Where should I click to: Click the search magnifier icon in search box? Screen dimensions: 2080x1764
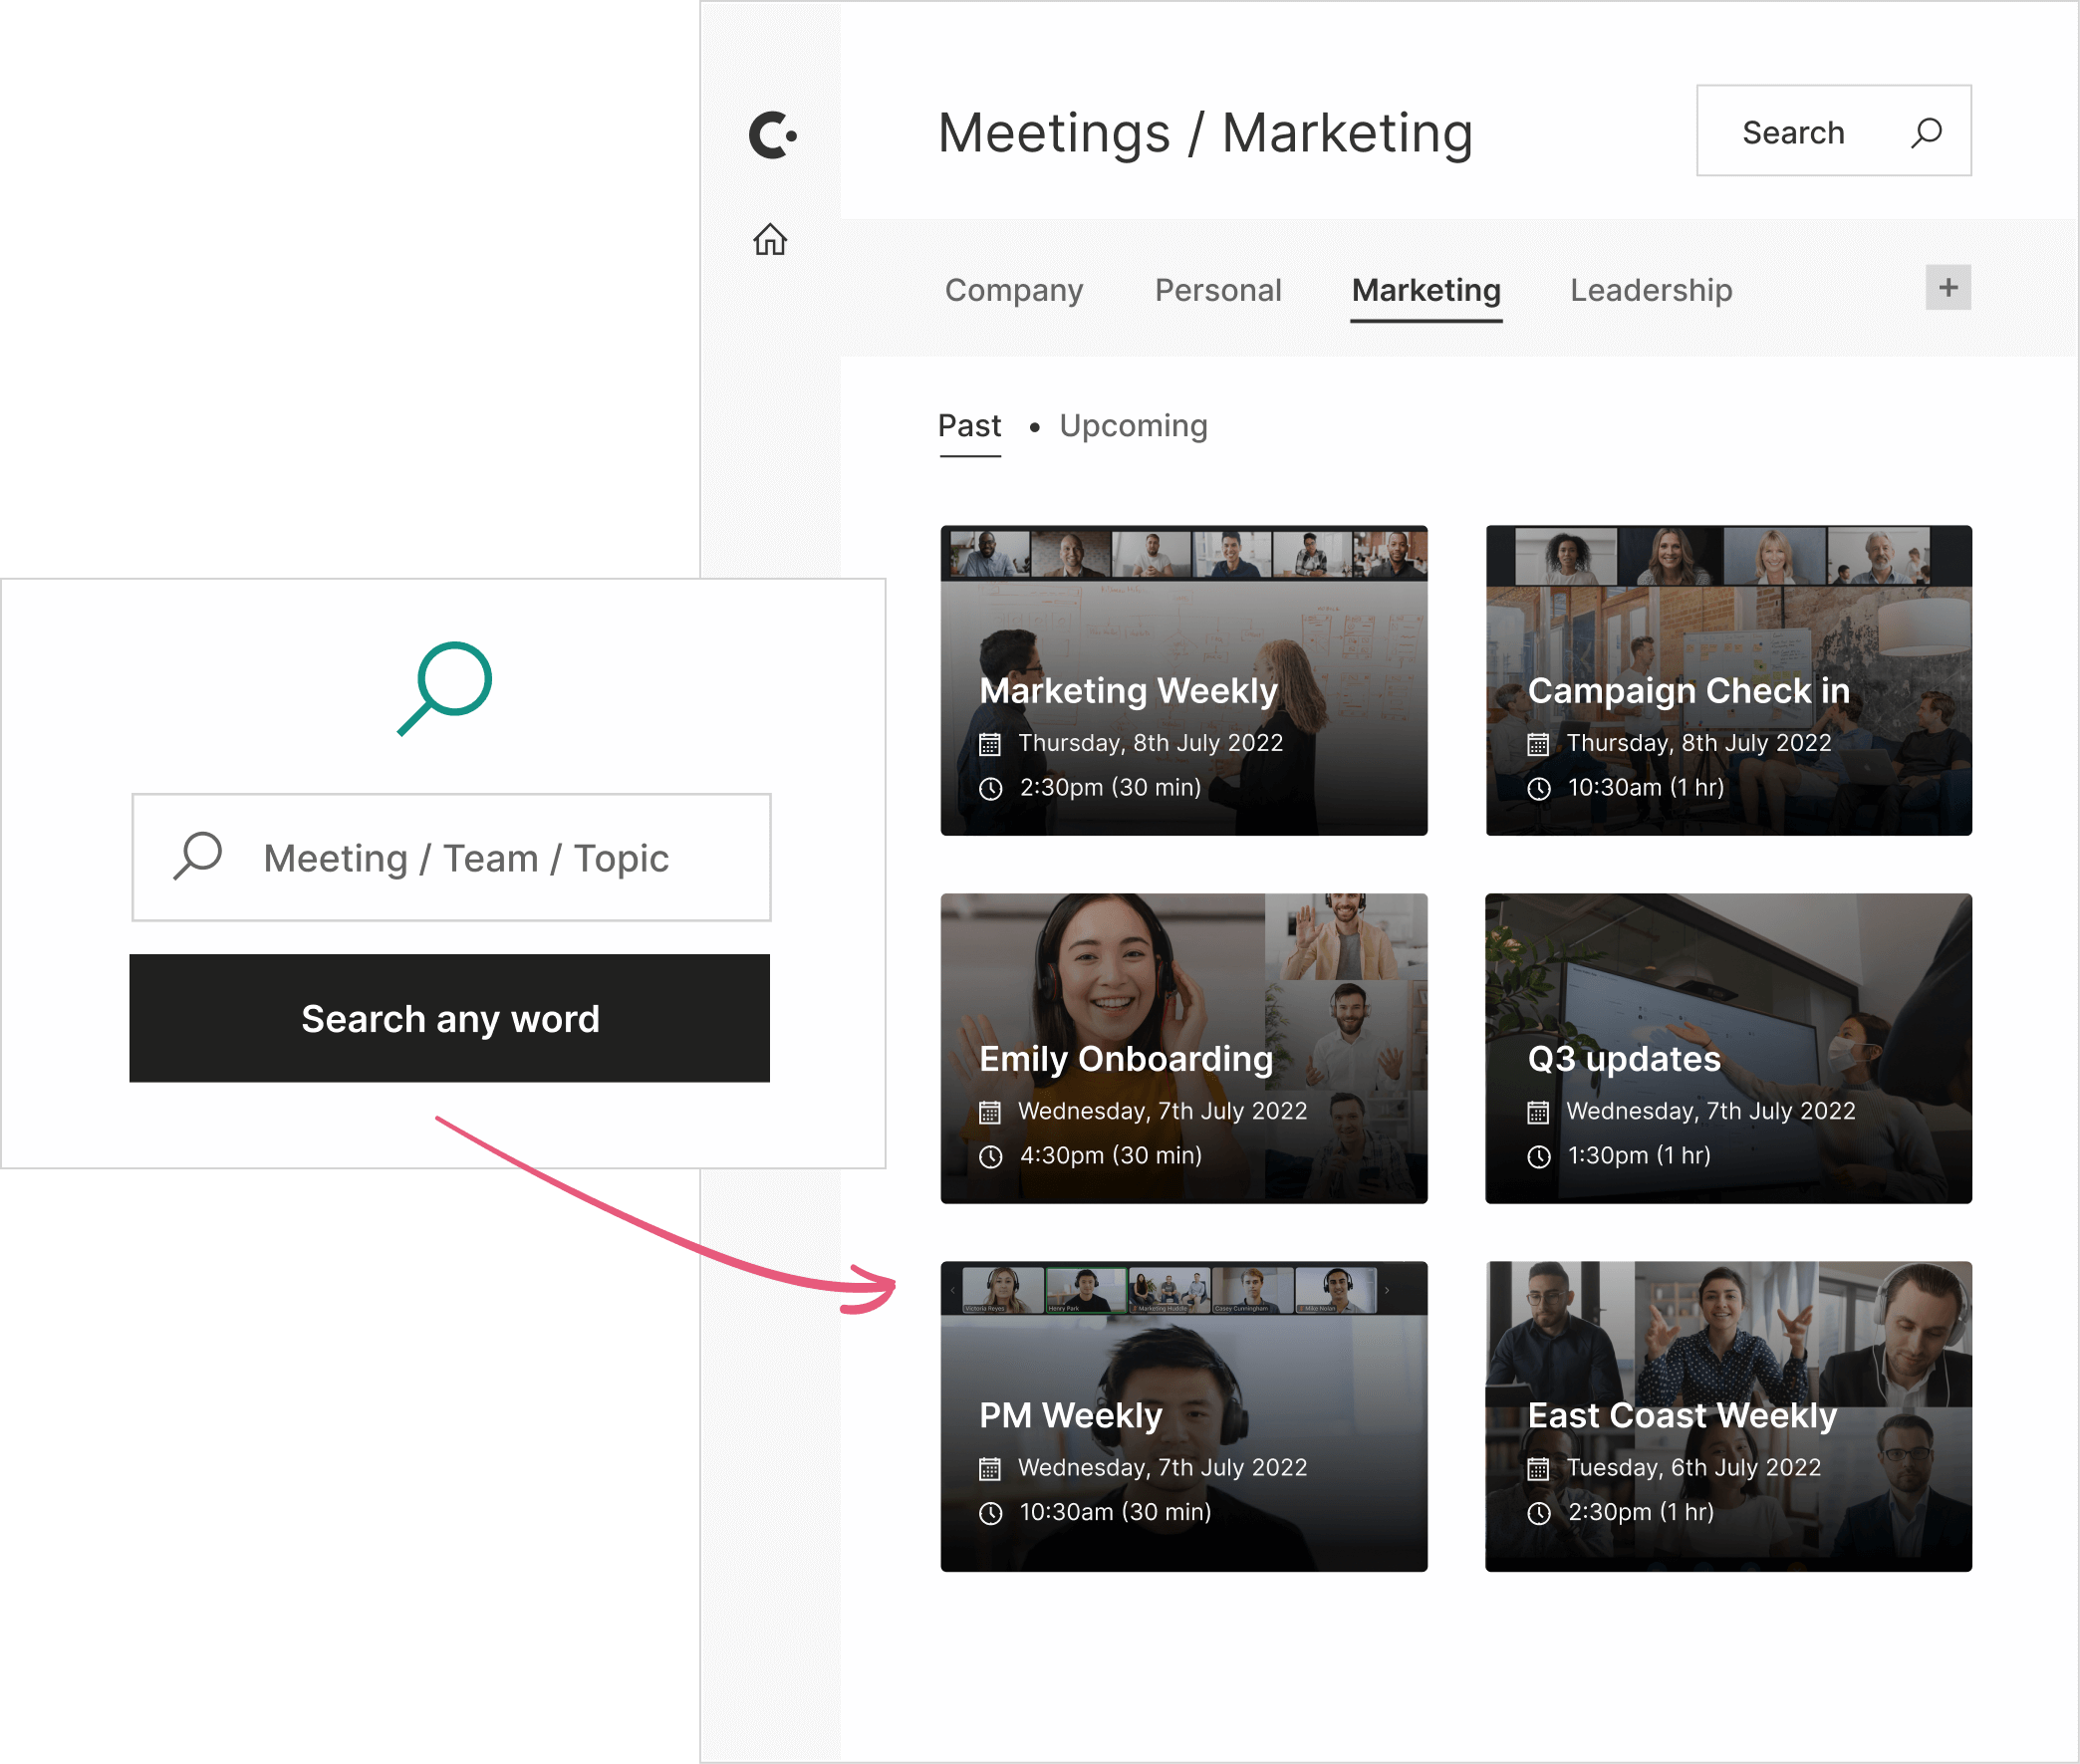[x=199, y=858]
